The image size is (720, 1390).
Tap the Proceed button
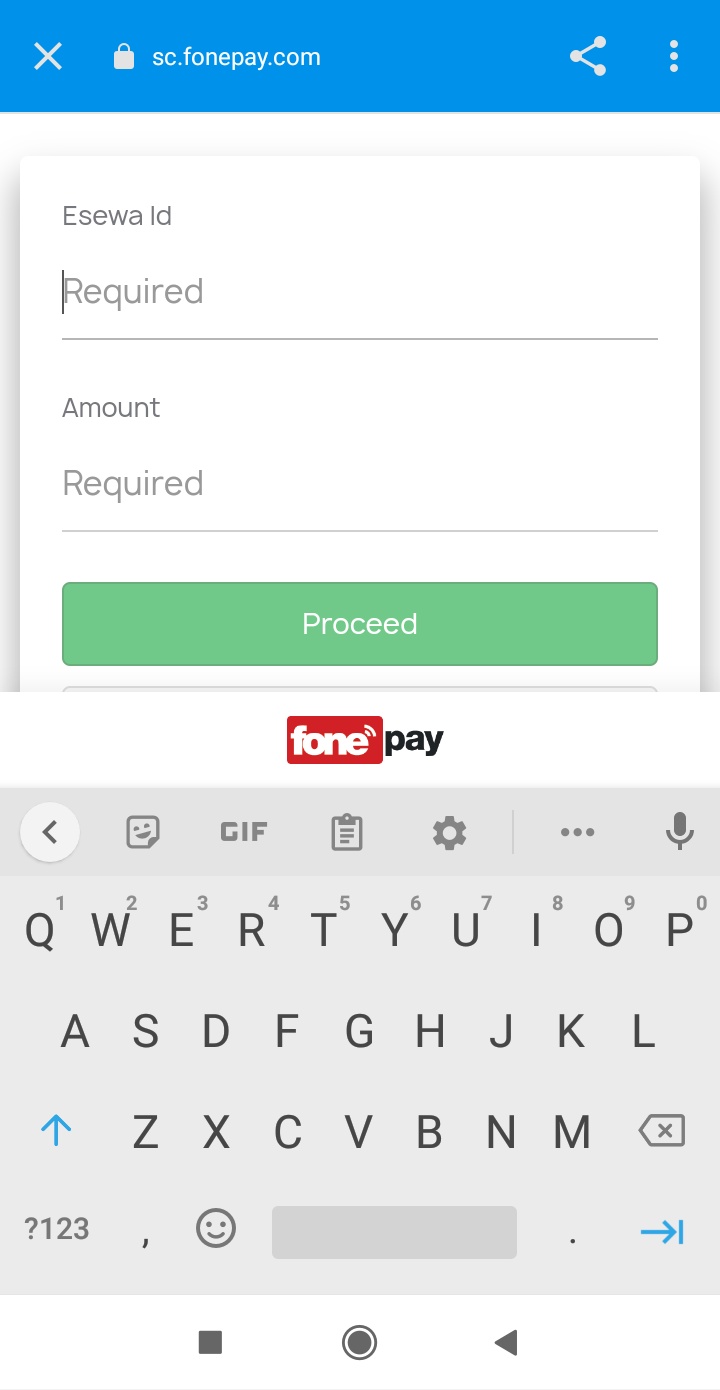pyautogui.click(x=360, y=623)
